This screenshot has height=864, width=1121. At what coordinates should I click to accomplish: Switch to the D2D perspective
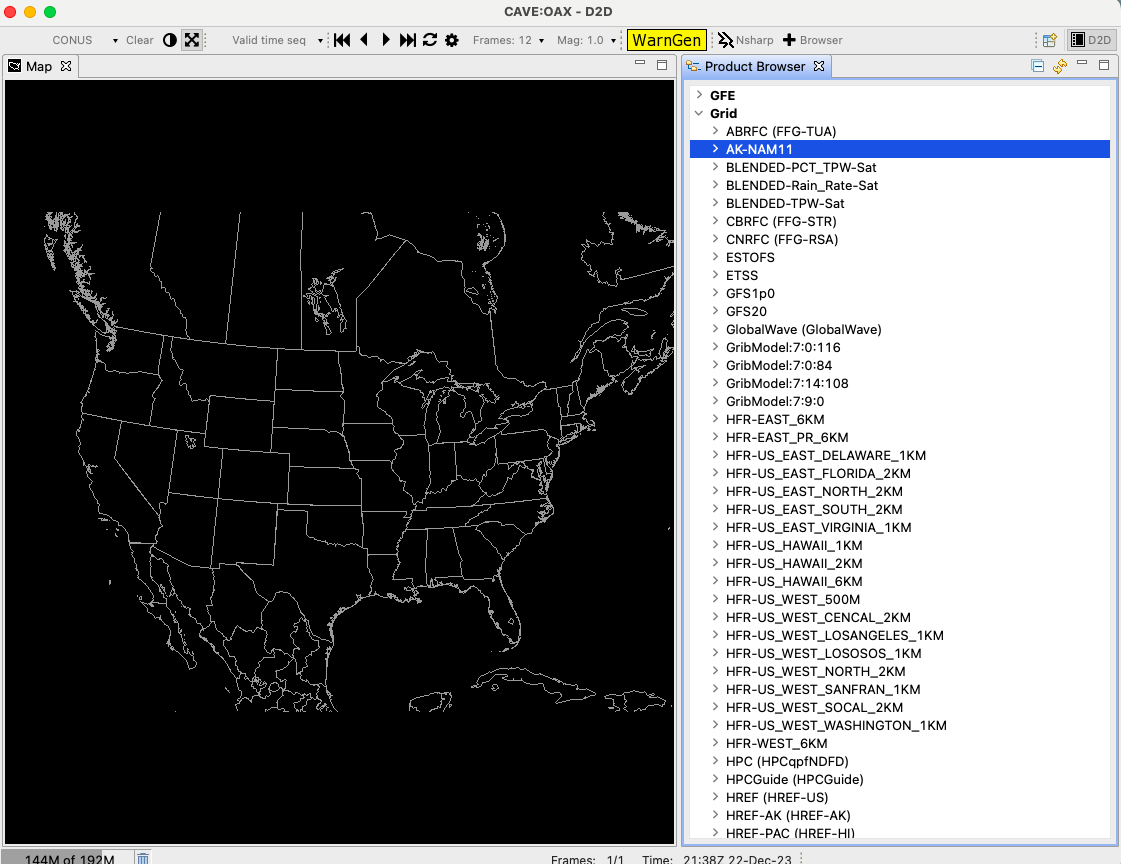(1090, 40)
